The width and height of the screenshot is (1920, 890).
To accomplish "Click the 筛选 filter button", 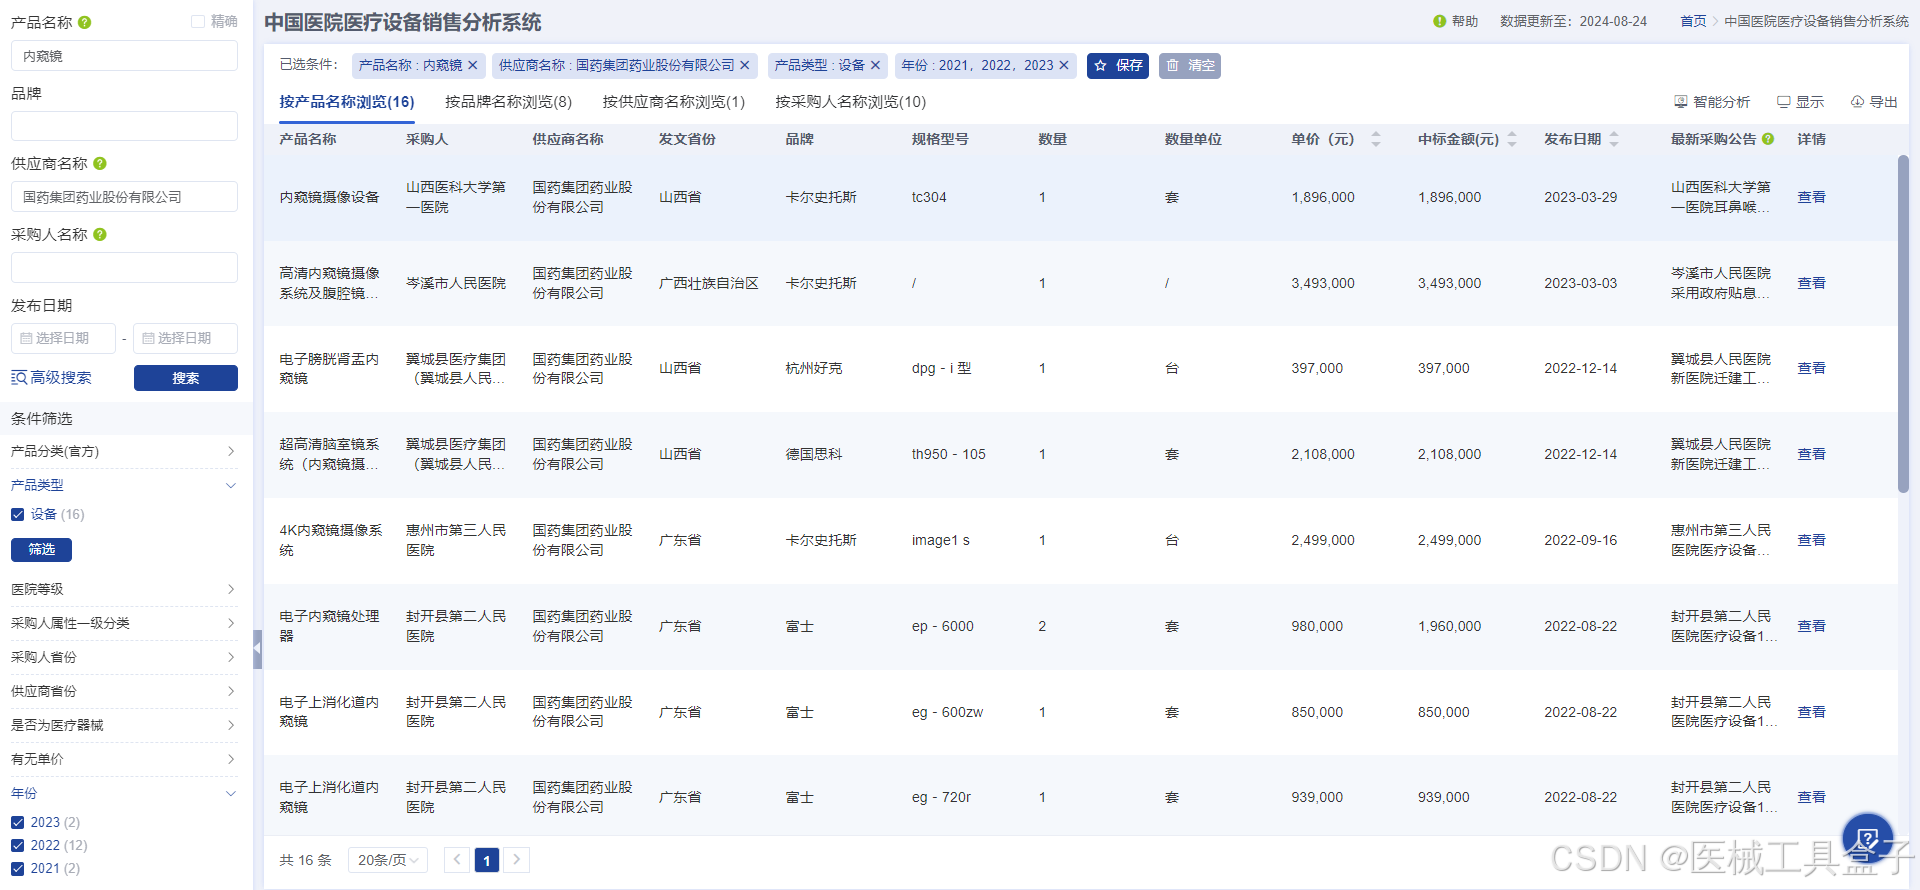I will pos(41,549).
